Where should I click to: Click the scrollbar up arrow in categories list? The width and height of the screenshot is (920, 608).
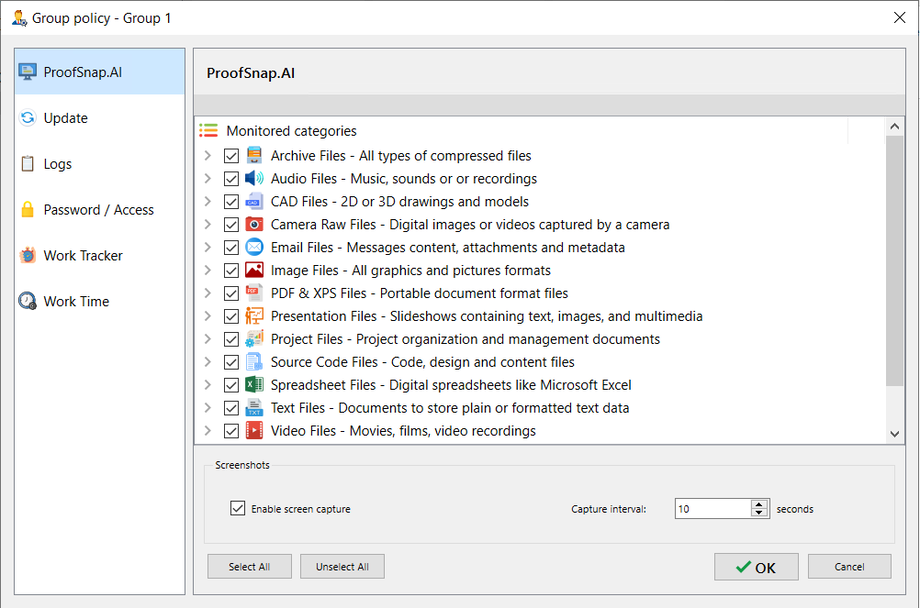(894, 126)
